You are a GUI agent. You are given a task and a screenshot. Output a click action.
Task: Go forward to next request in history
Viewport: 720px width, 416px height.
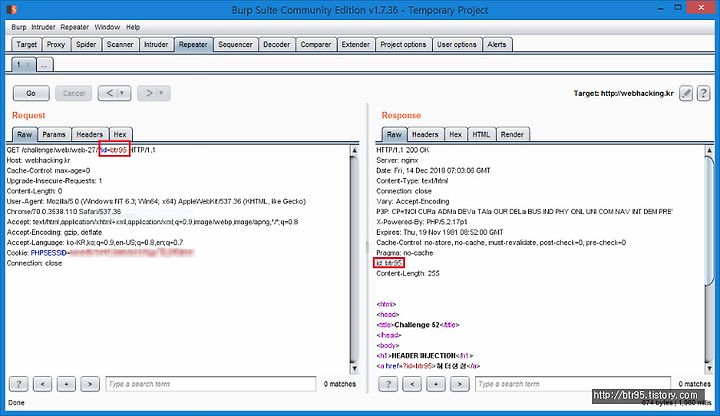pos(149,93)
